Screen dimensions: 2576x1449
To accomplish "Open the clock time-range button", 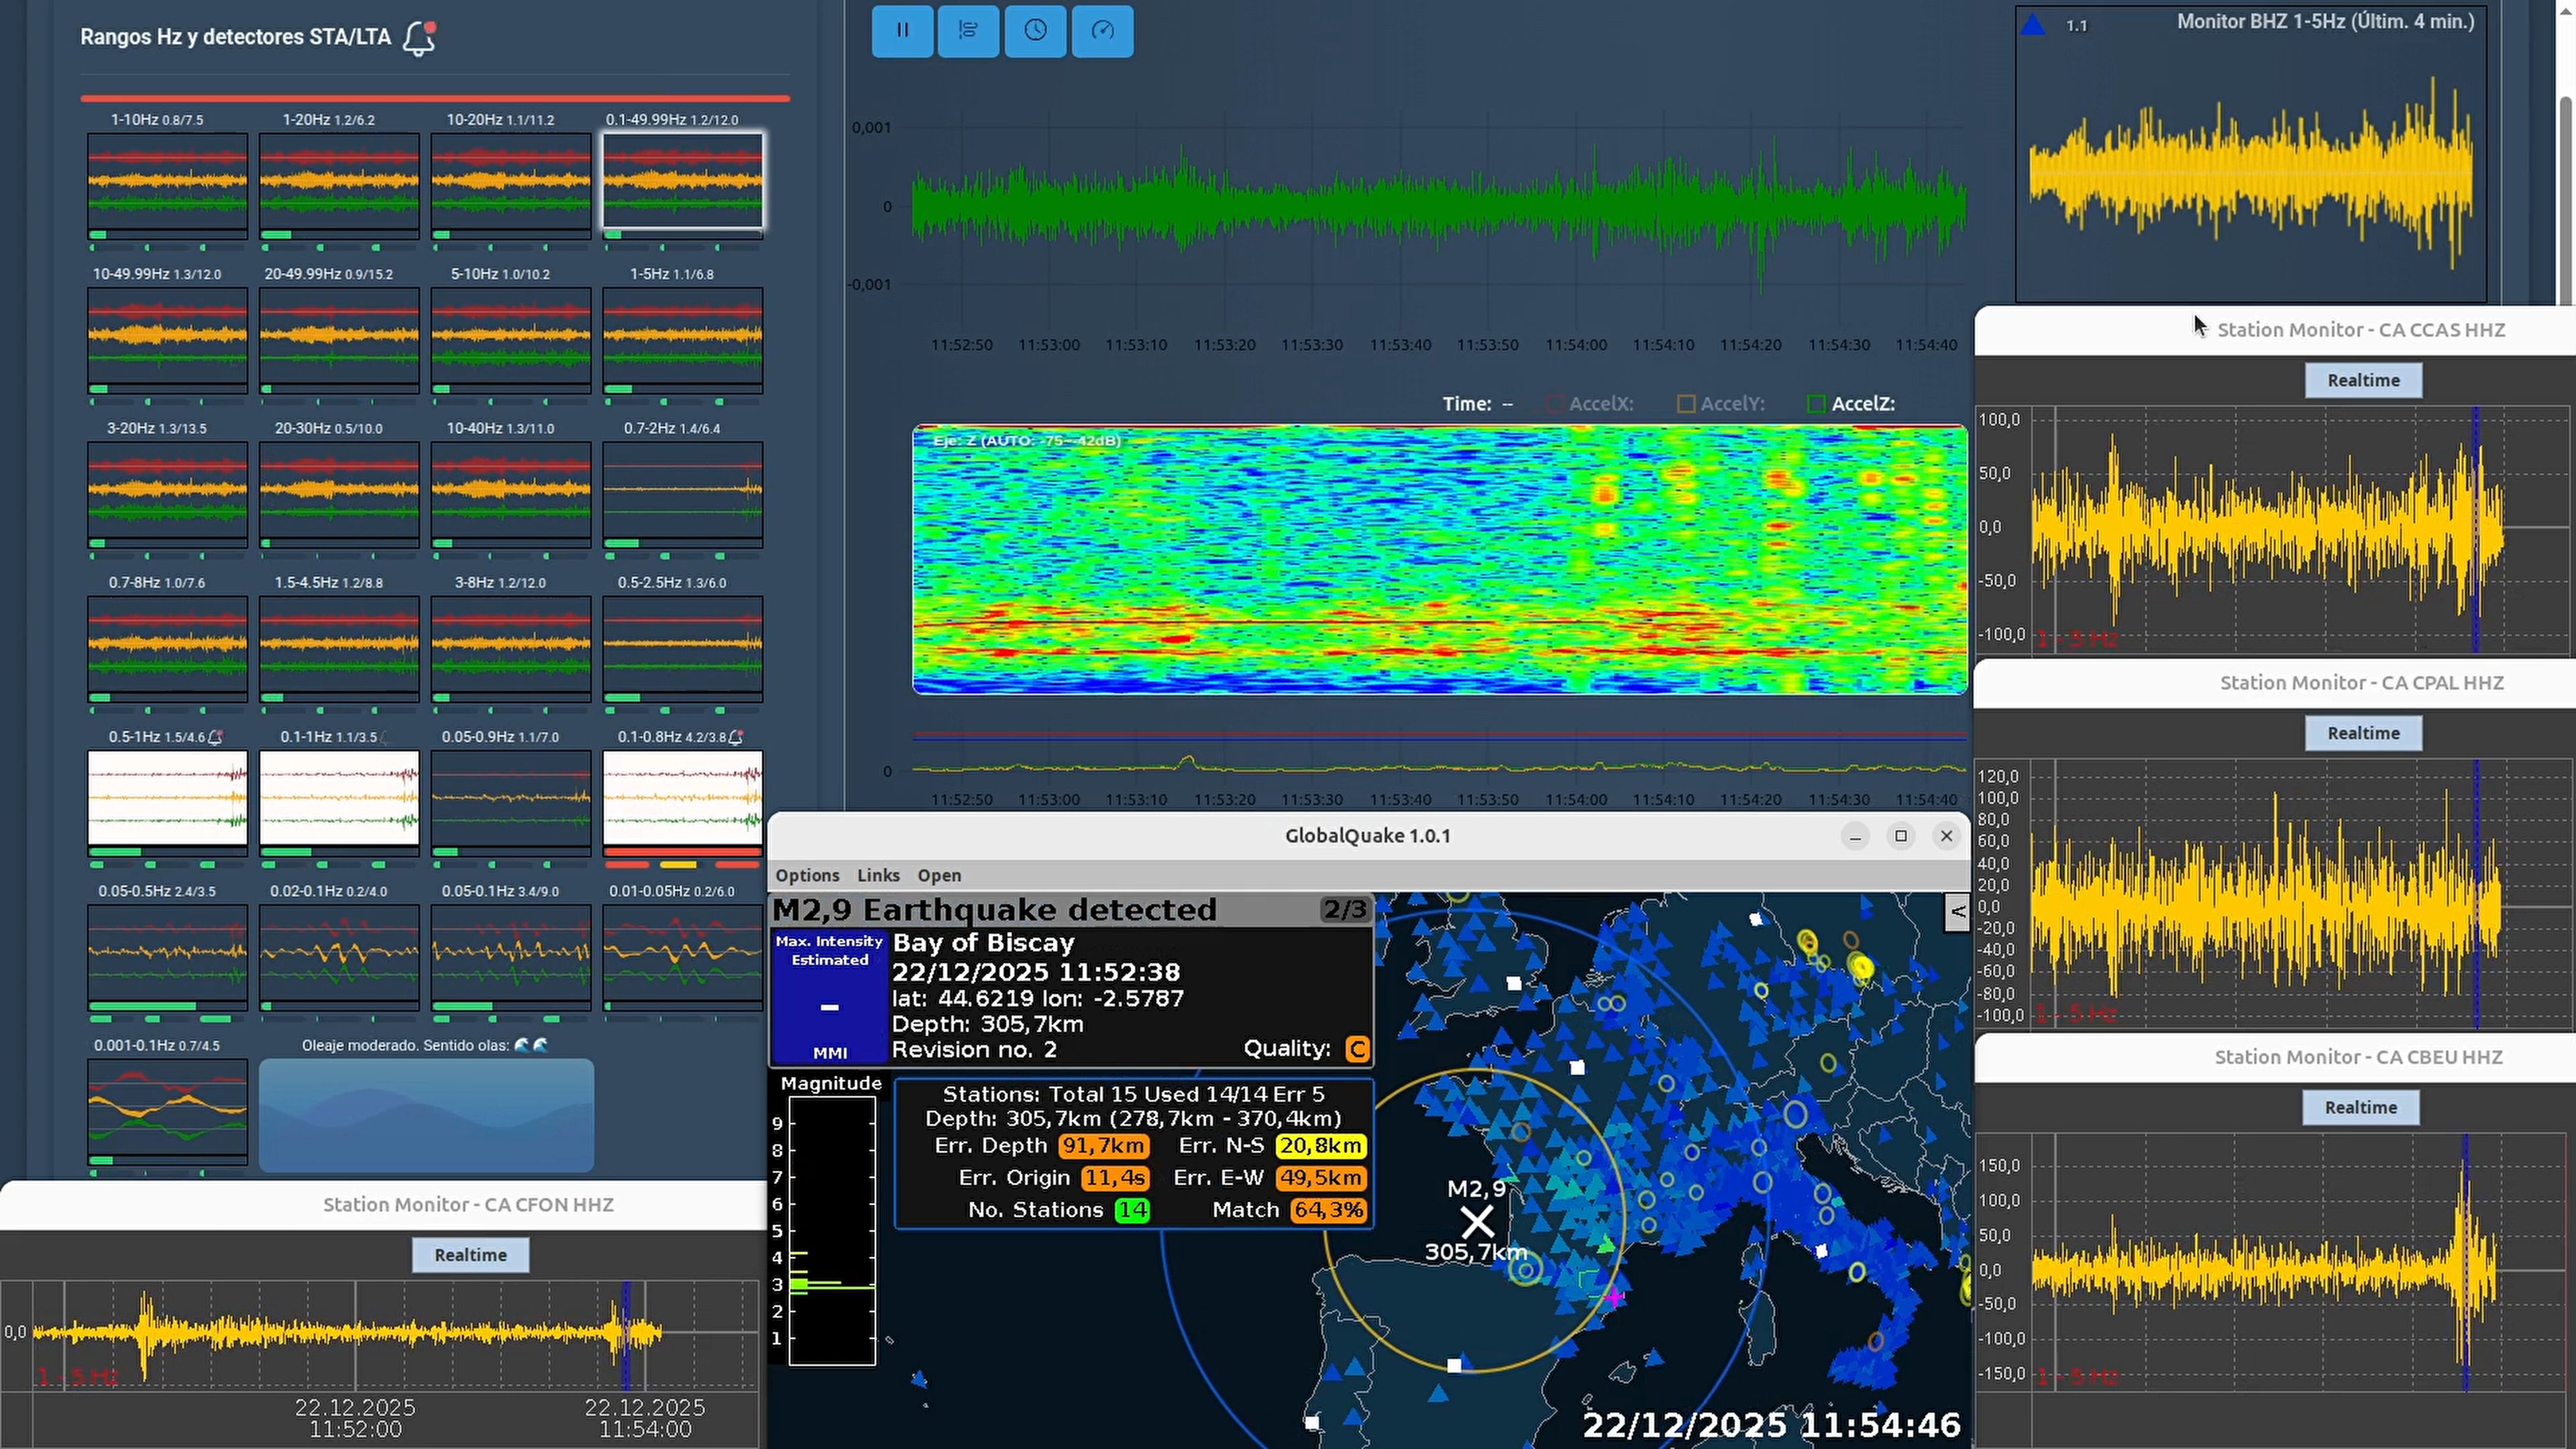I will tap(1035, 31).
